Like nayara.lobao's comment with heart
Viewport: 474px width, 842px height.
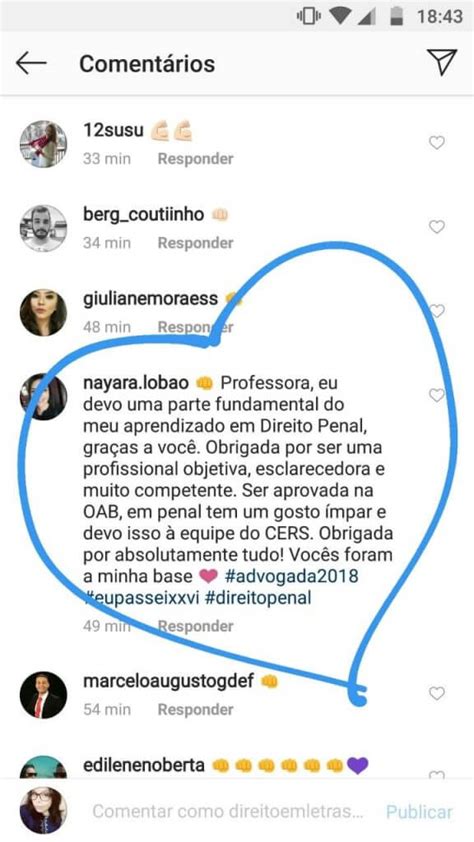[437, 395]
